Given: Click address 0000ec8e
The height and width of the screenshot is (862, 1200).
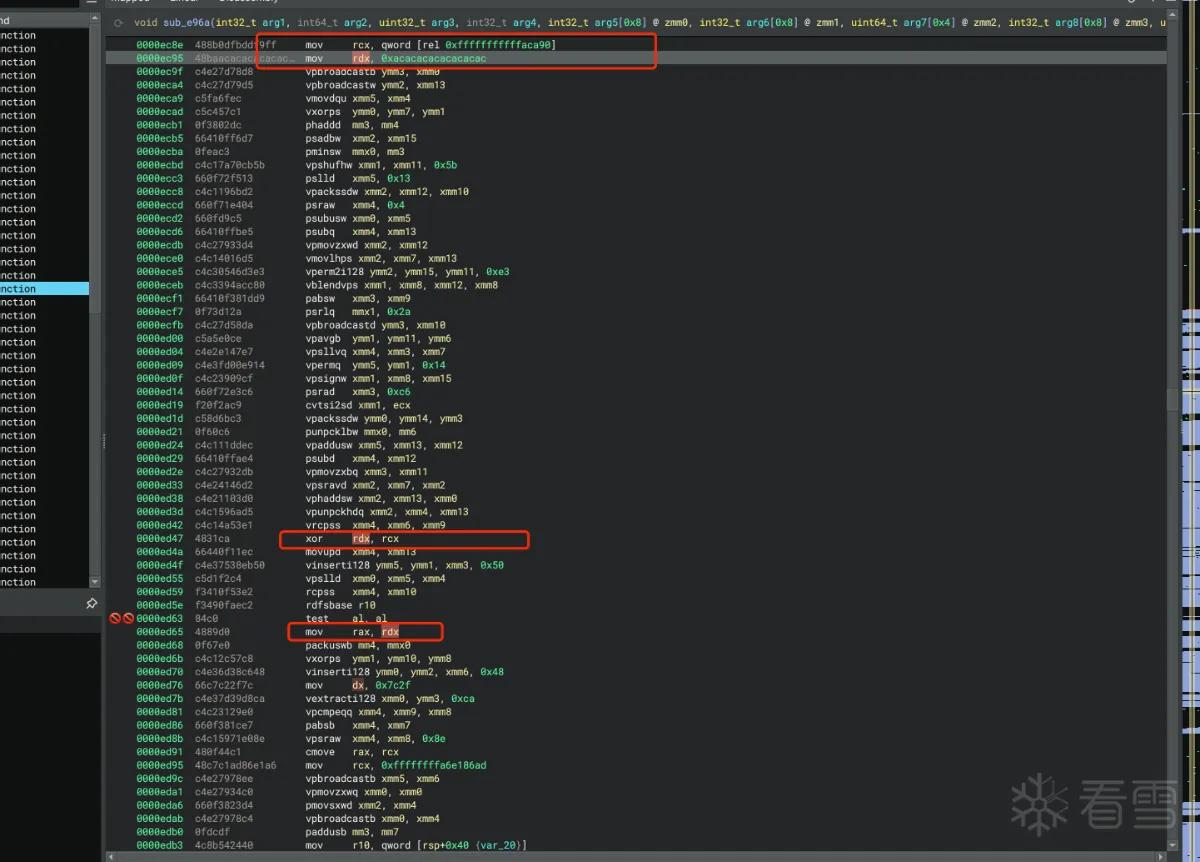Looking at the screenshot, I should tap(160, 45).
